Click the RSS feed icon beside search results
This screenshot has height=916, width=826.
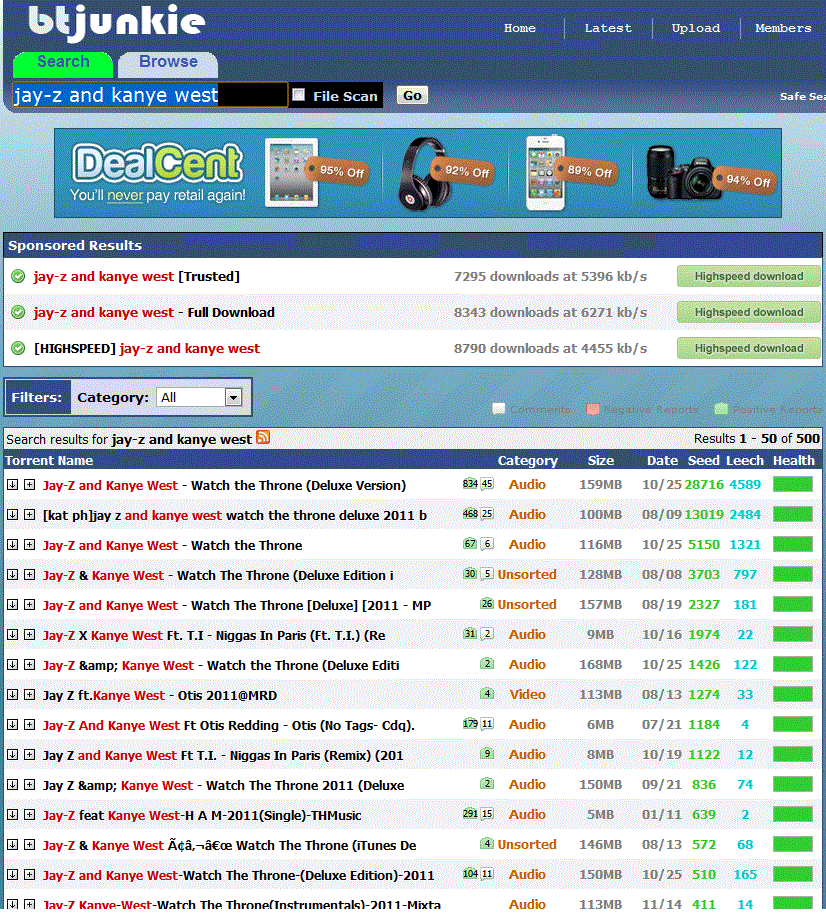262,438
